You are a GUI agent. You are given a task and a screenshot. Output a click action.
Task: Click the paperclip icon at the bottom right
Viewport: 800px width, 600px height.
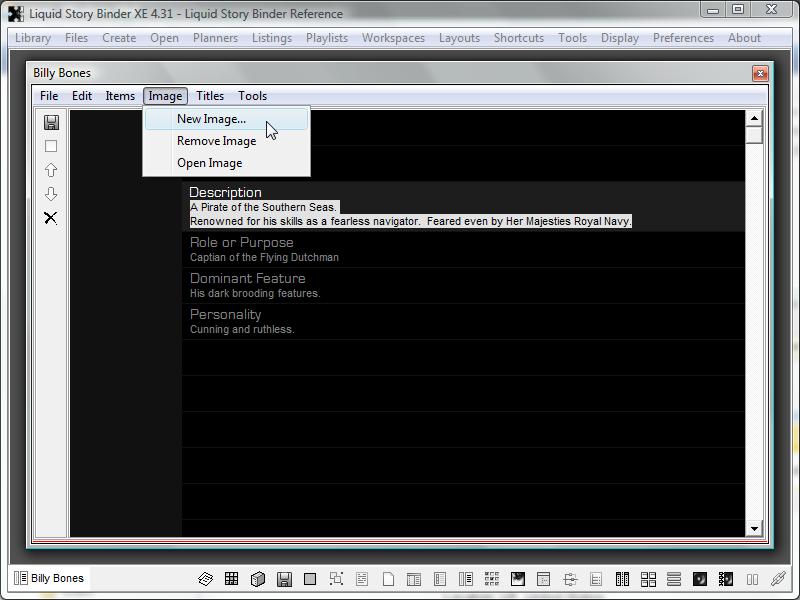(777, 579)
